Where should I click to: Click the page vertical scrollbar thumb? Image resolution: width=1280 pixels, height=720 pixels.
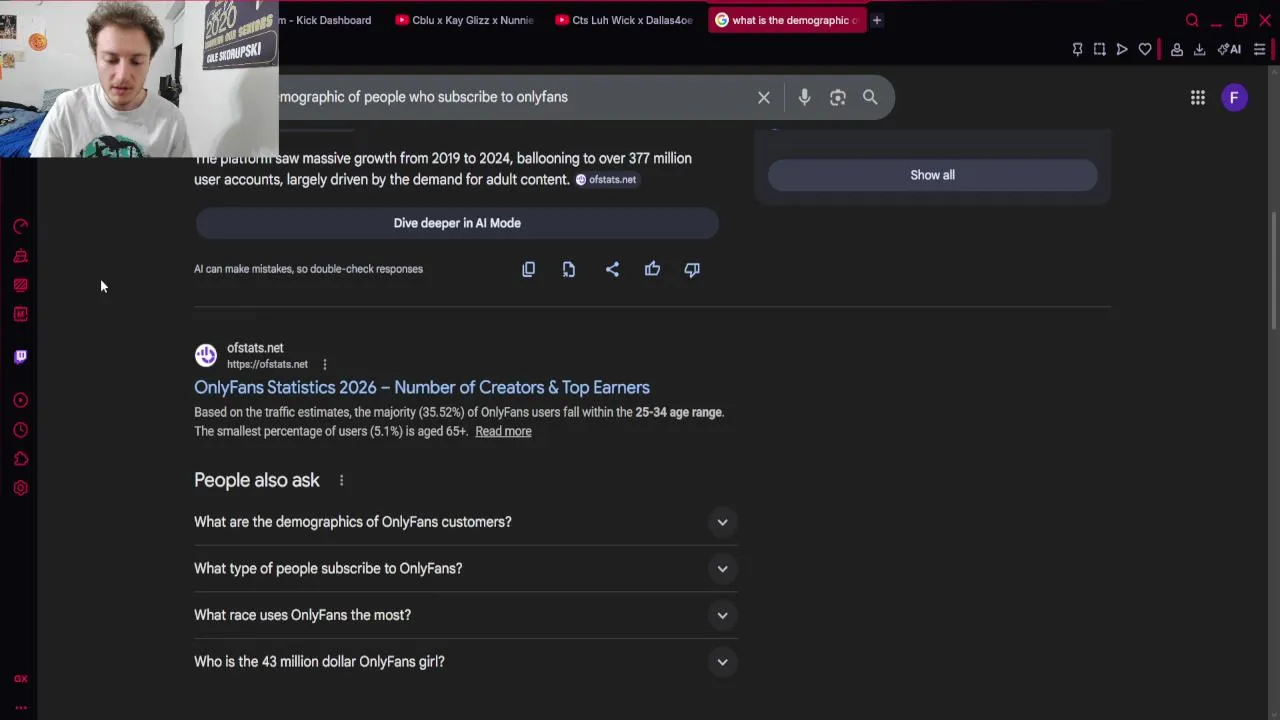click(x=1273, y=268)
